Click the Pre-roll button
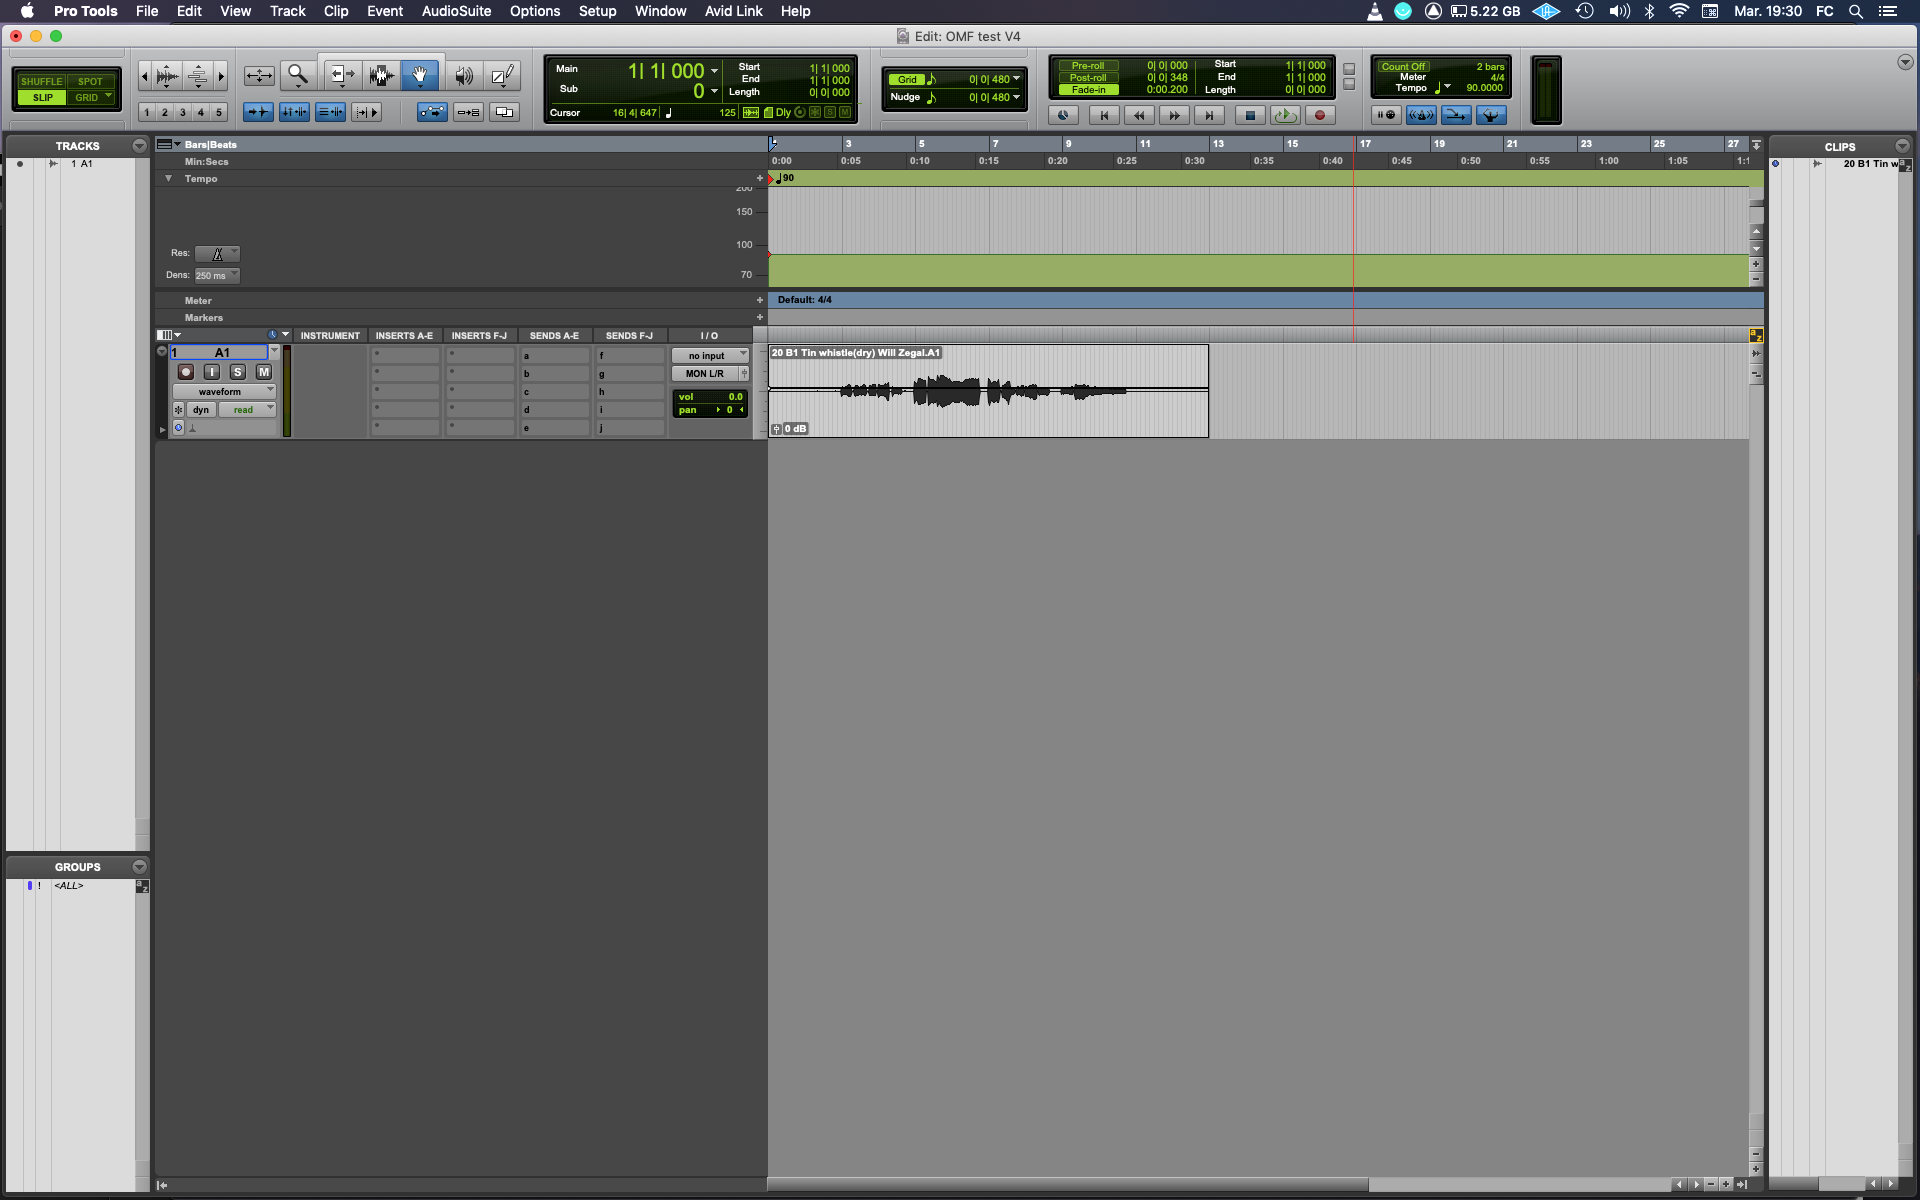Image resolution: width=1920 pixels, height=1200 pixels. [1088, 65]
